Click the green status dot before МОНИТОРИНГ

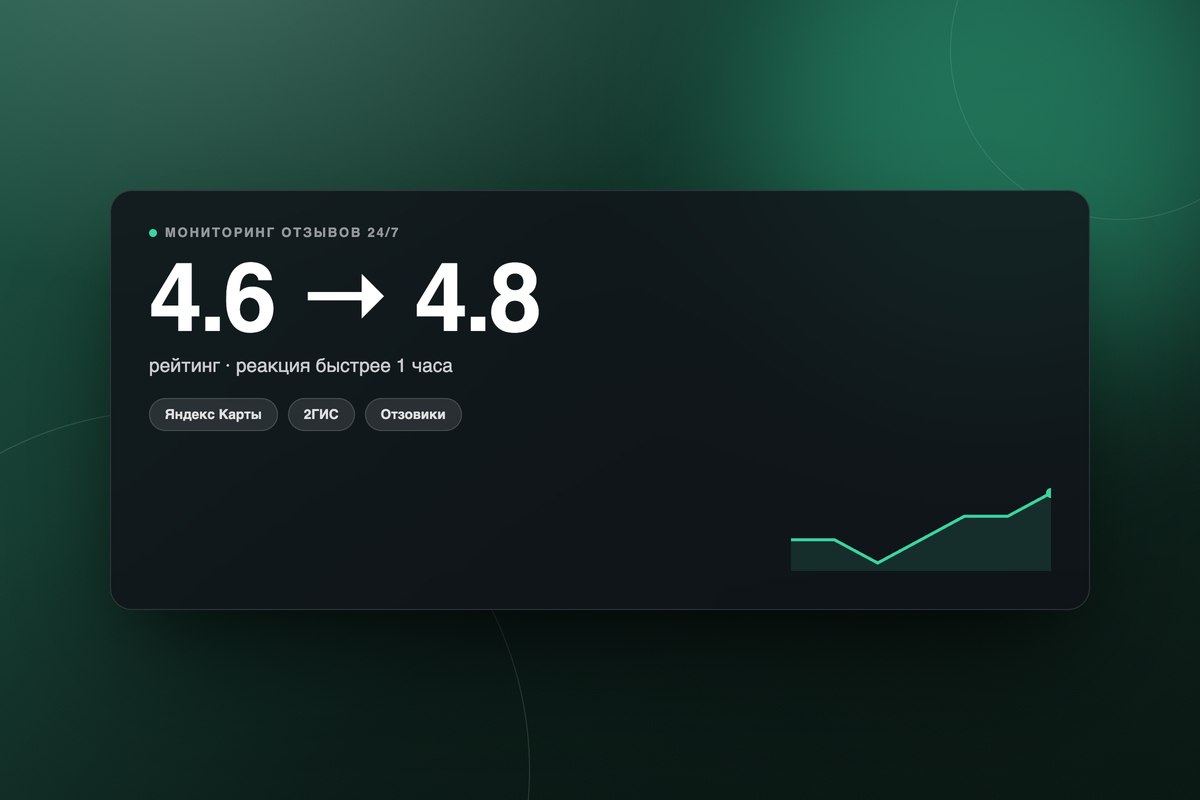click(x=153, y=233)
